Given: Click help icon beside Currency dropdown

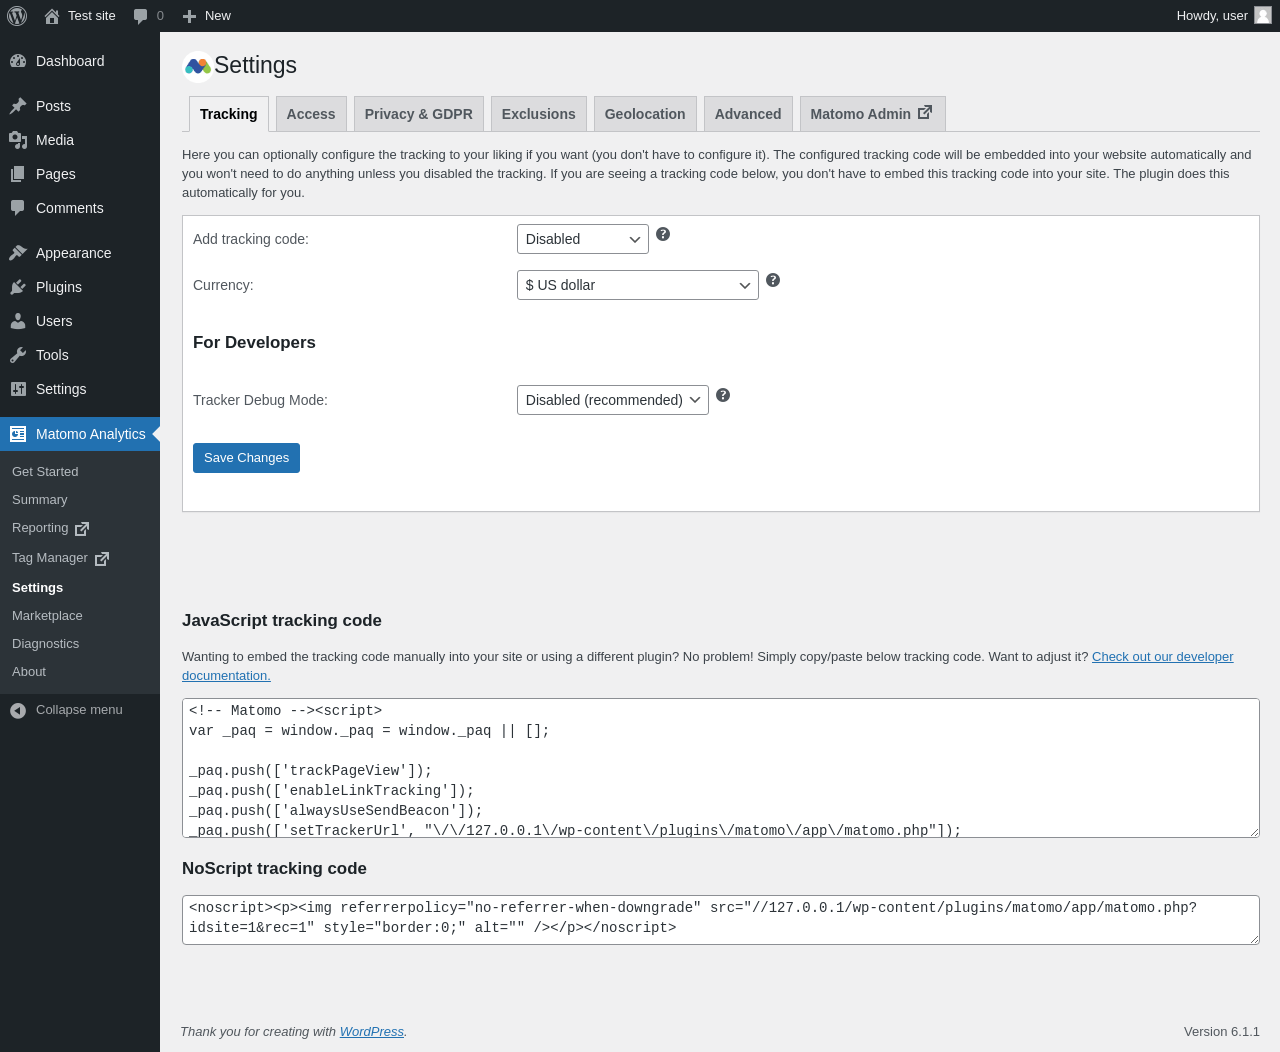Looking at the screenshot, I should tap(773, 280).
